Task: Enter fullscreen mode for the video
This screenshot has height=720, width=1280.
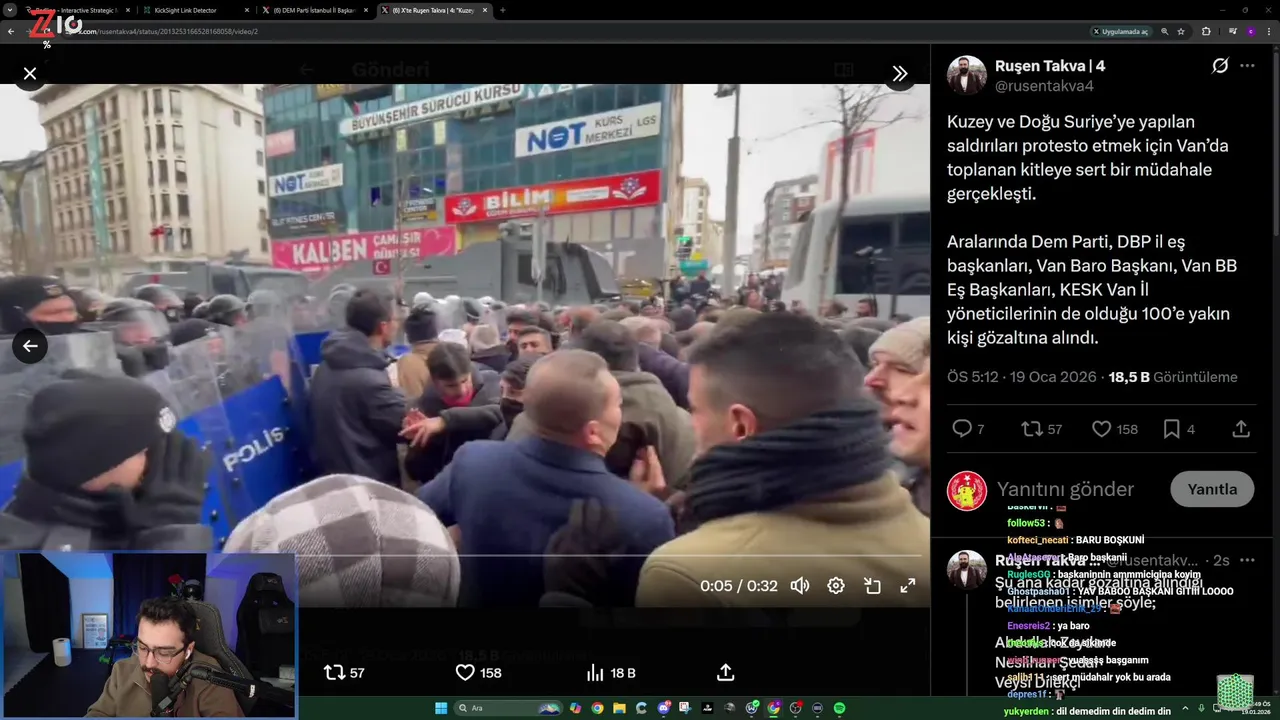Action: (x=908, y=586)
